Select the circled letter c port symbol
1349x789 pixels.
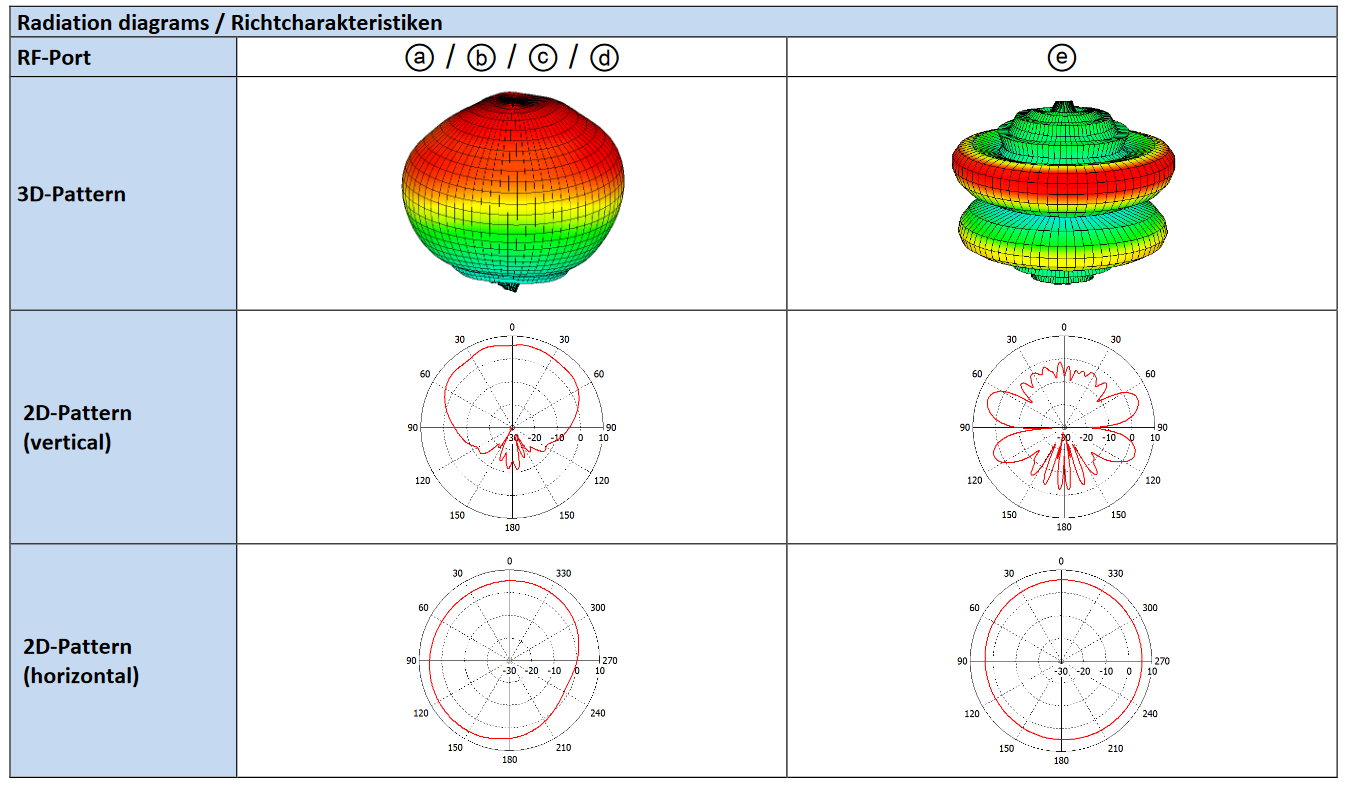pyautogui.click(x=542, y=58)
